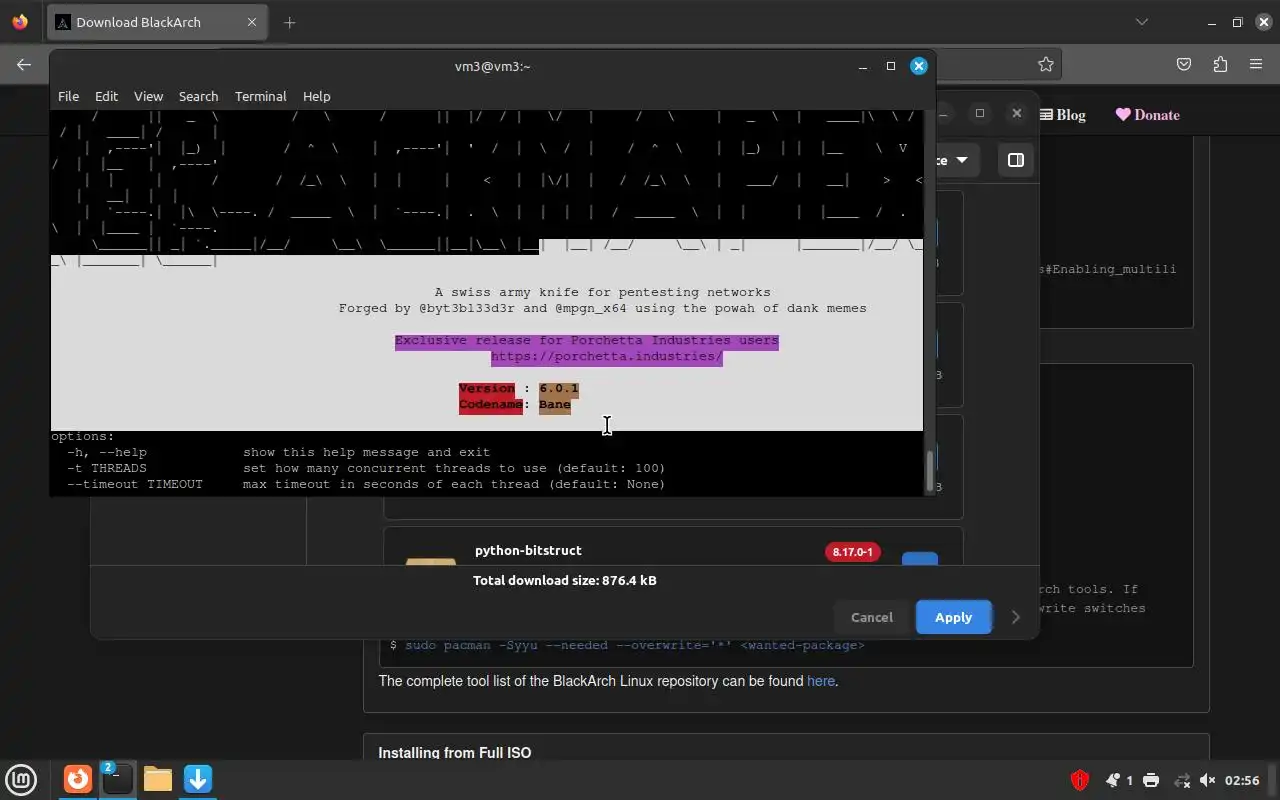Click the -t THREADS option line

pos(366,468)
